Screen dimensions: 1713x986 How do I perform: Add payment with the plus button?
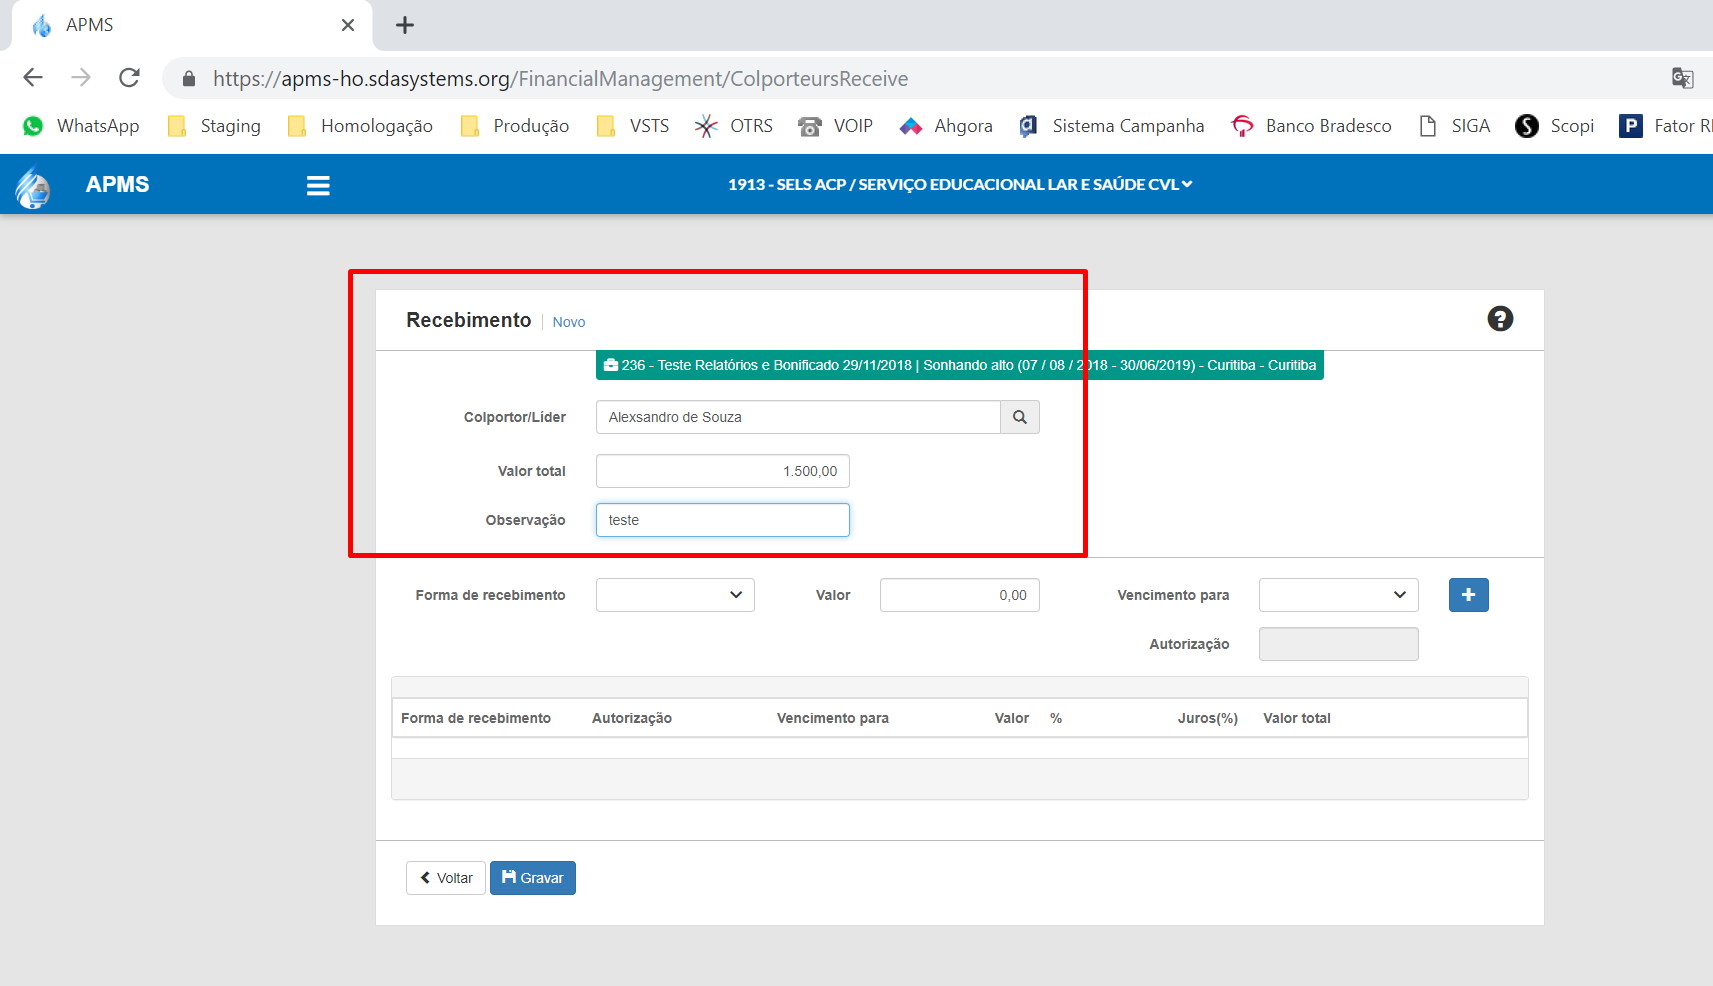(1469, 595)
